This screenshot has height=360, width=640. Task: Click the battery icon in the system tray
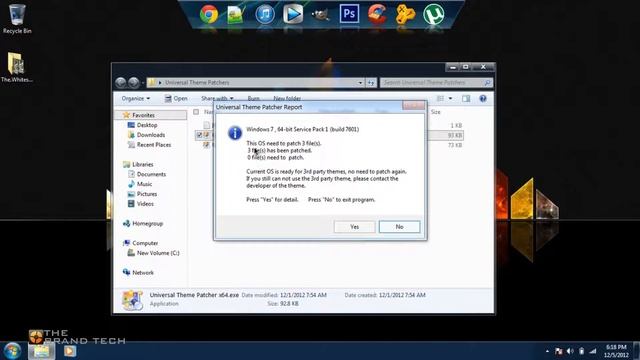coord(582,351)
